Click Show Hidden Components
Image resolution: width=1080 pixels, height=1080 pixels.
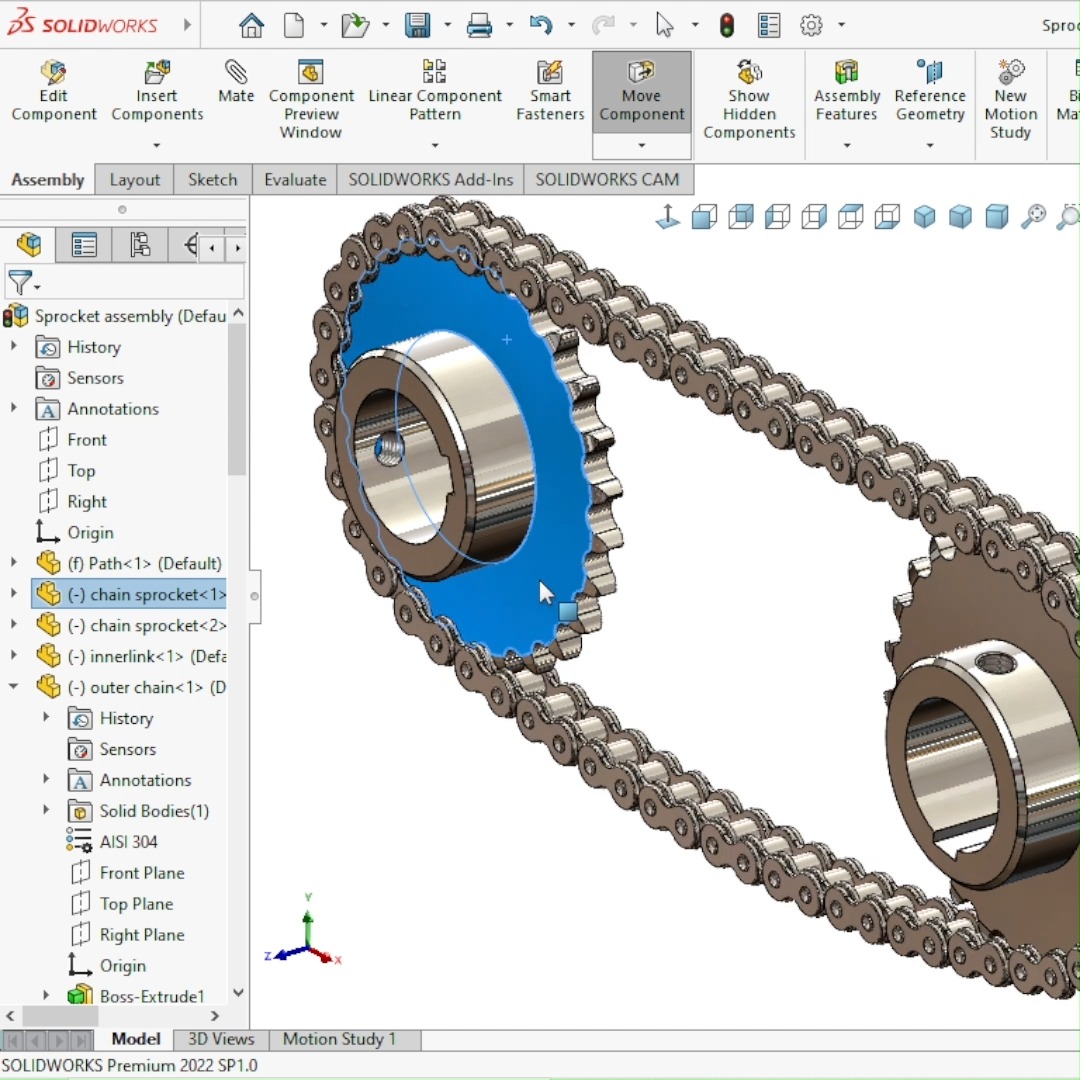[749, 99]
